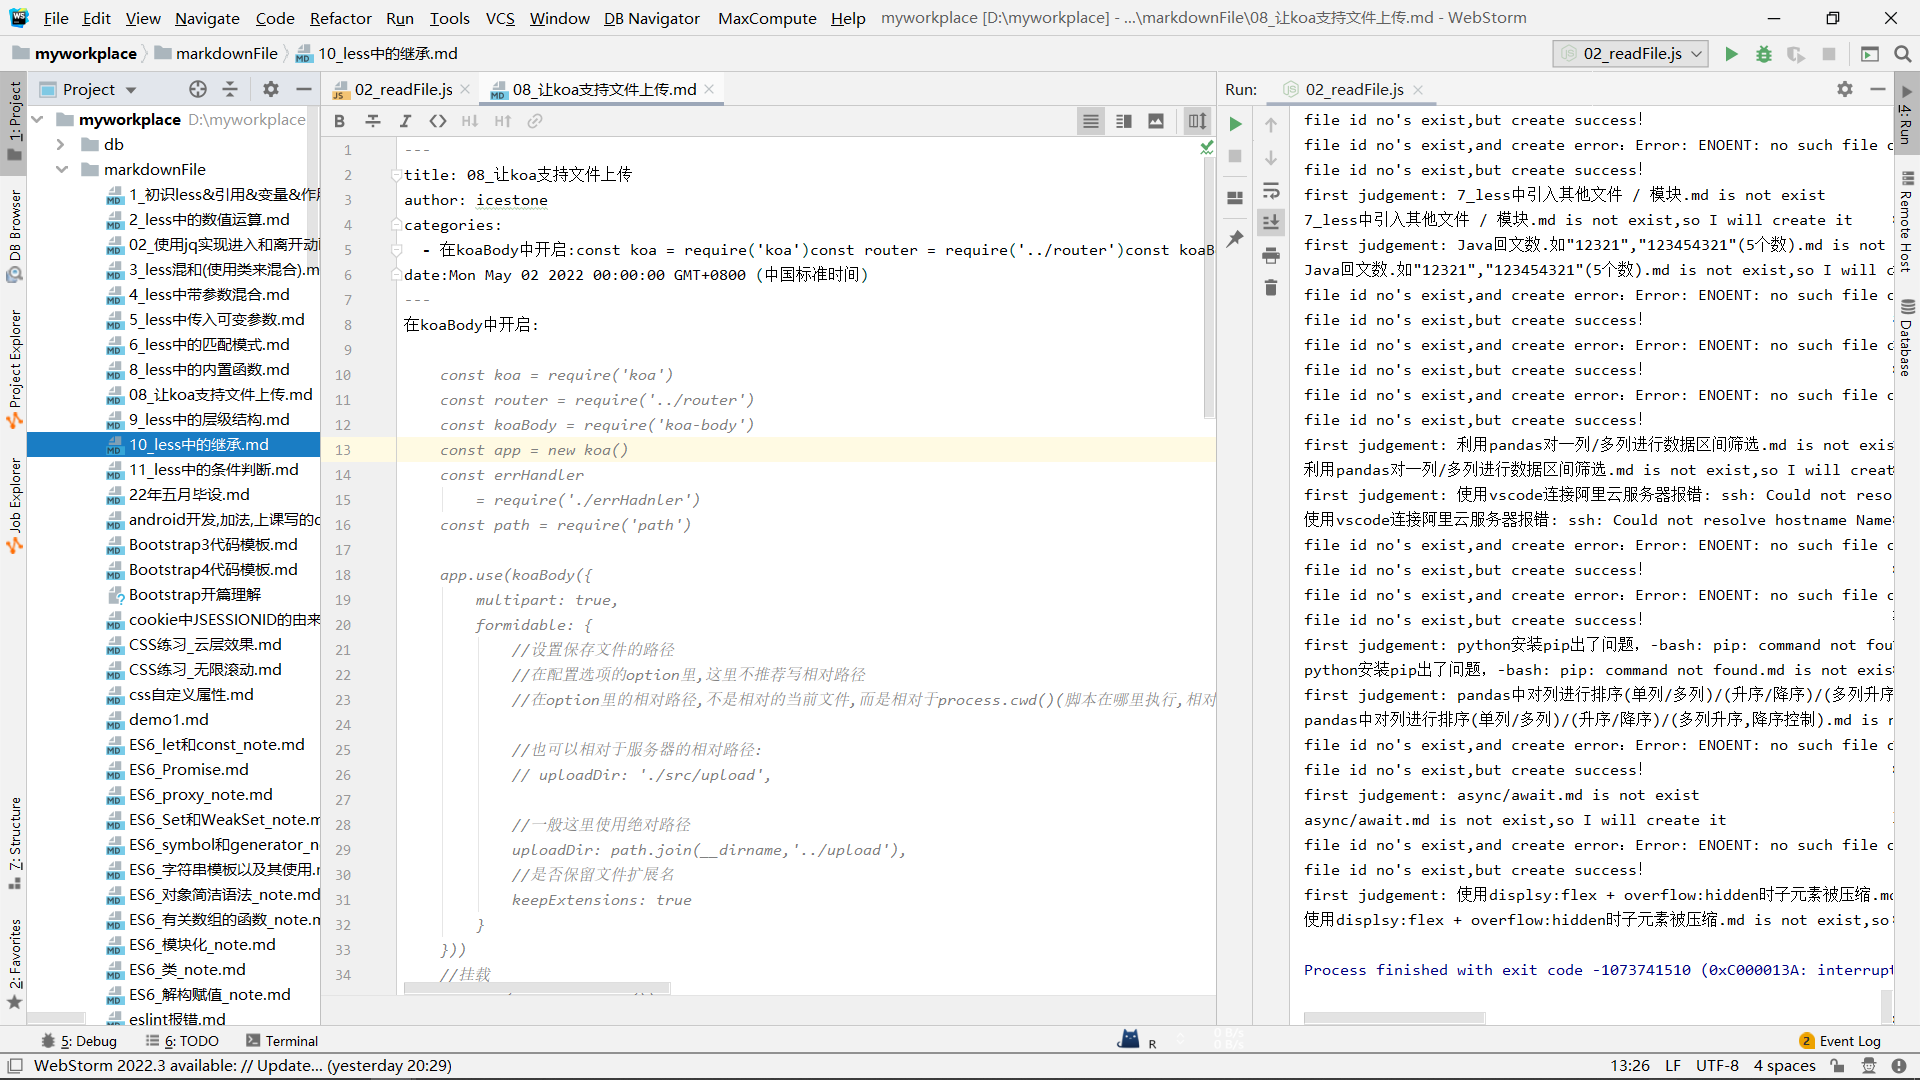Show editor only view mode

pyautogui.click(x=1091, y=121)
